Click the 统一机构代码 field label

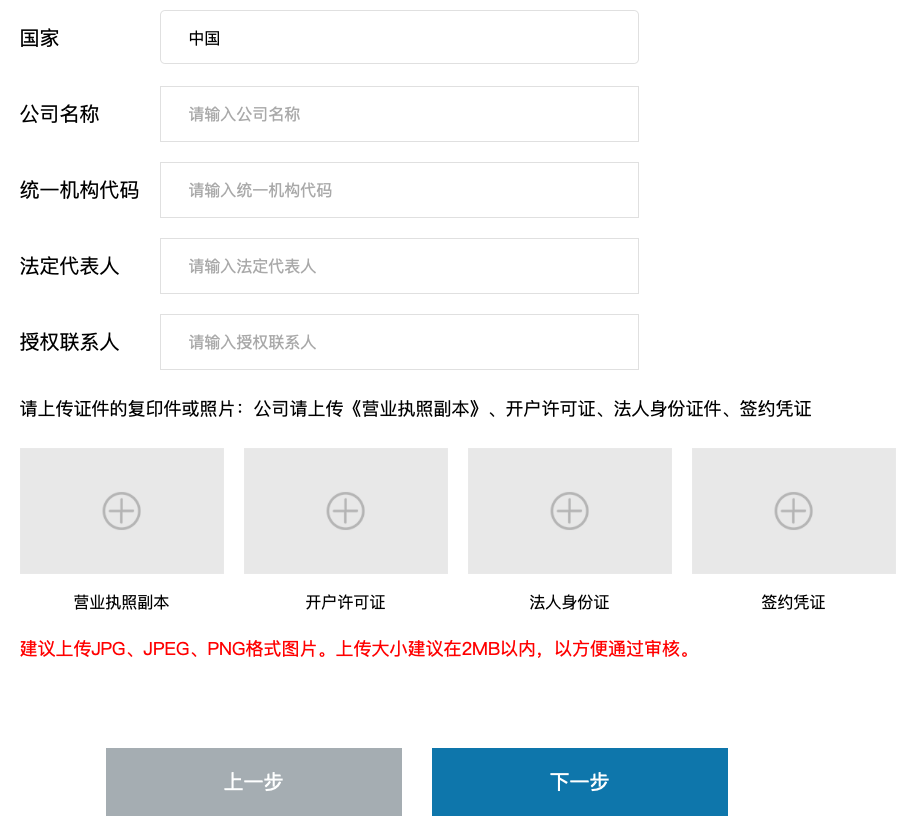(80, 190)
